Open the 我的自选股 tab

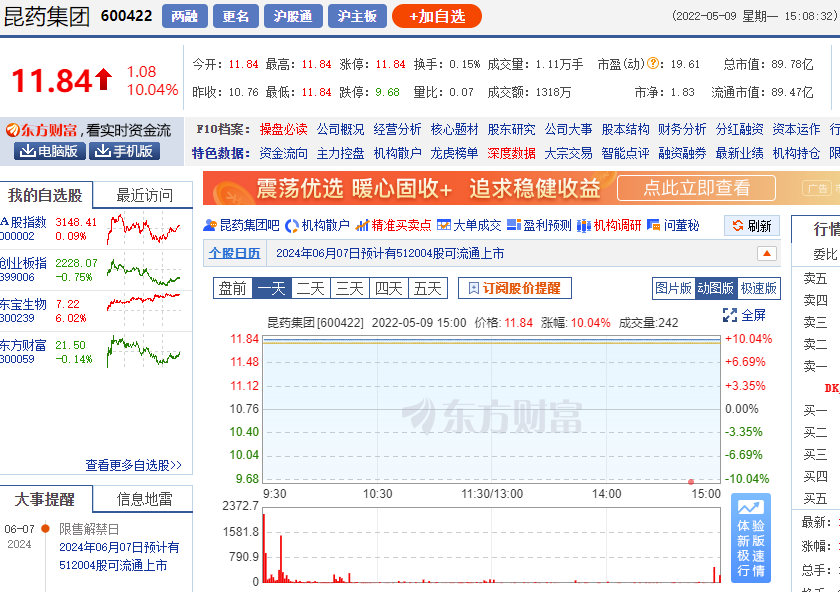pyautogui.click(x=46, y=195)
